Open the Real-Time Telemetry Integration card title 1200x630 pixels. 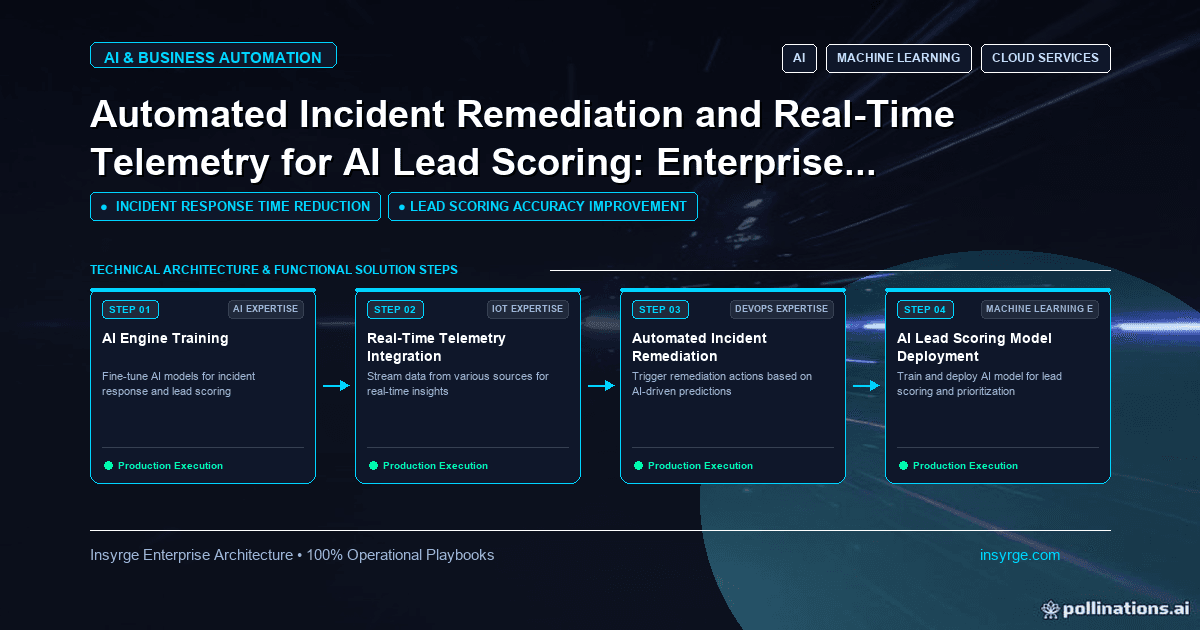coord(436,347)
